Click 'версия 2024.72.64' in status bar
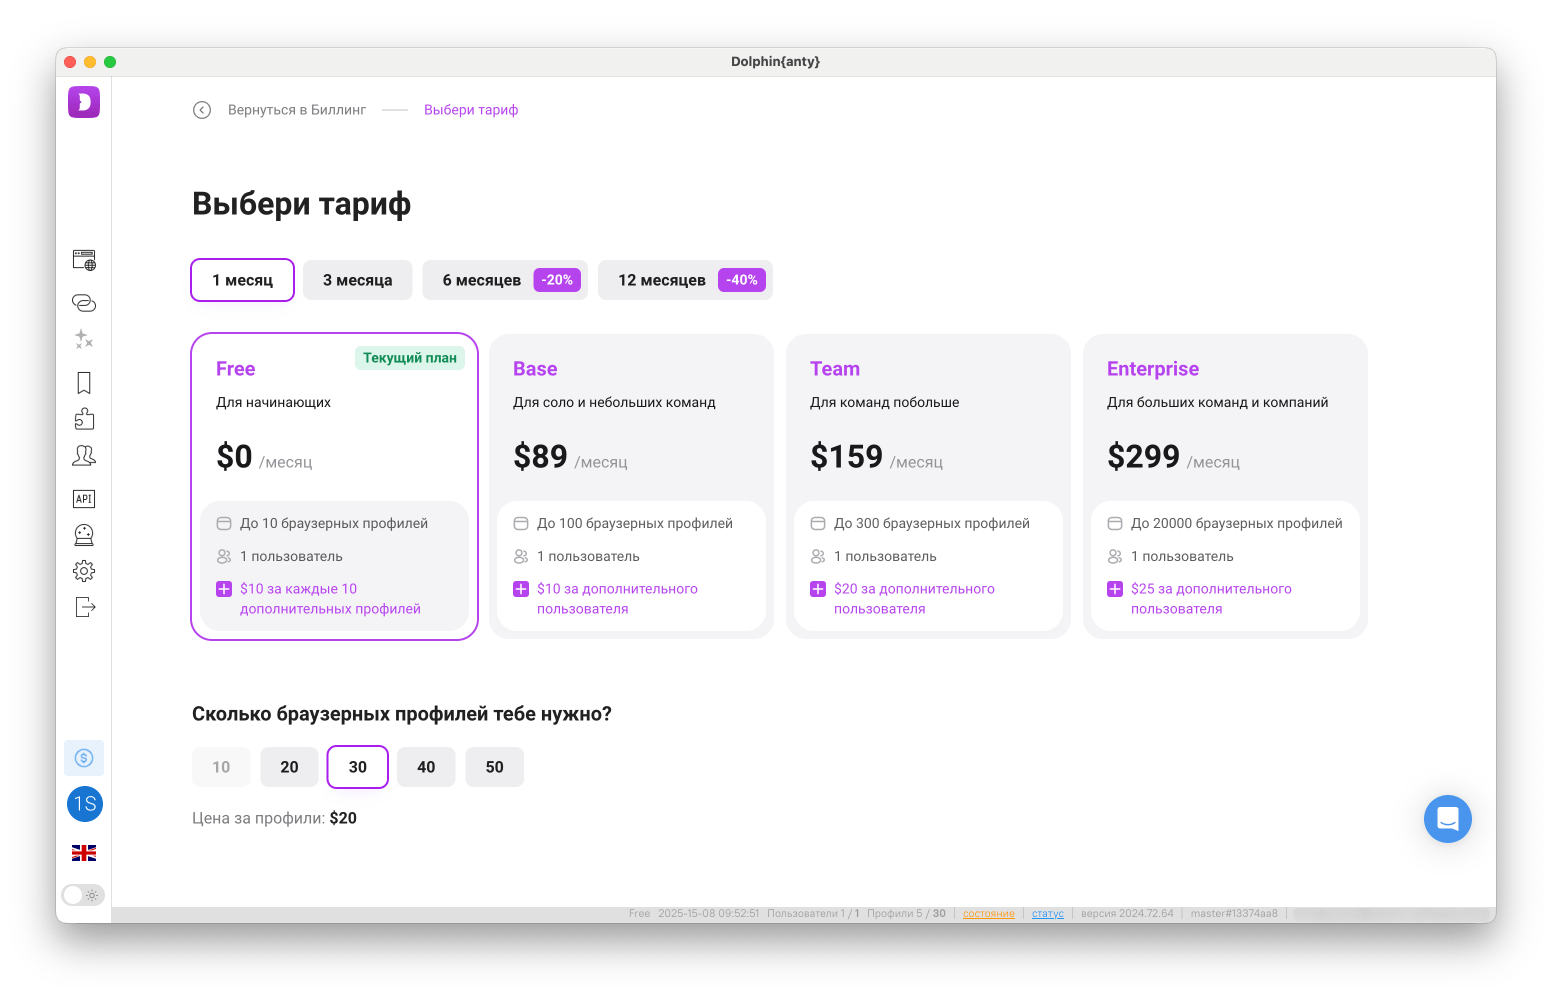The height and width of the screenshot is (987, 1552). click(x=1127, y=914)
